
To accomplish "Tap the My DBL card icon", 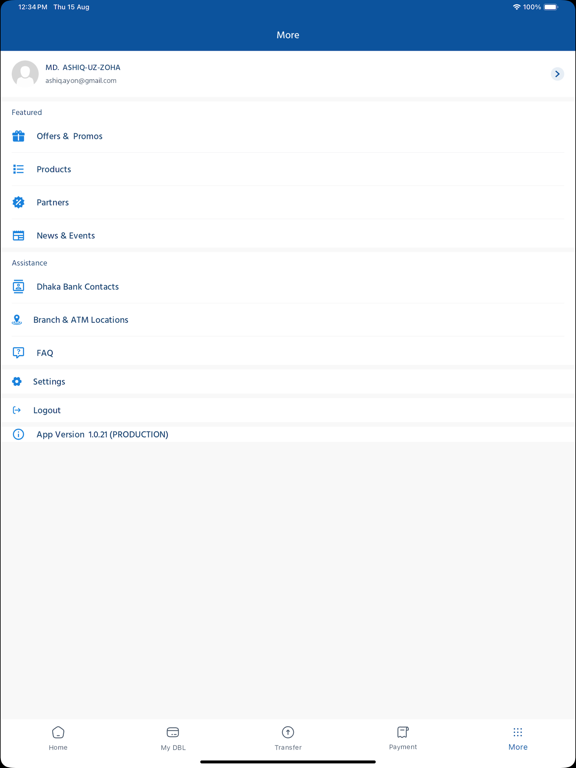I will pyautogui.click(x=173, y=732).
